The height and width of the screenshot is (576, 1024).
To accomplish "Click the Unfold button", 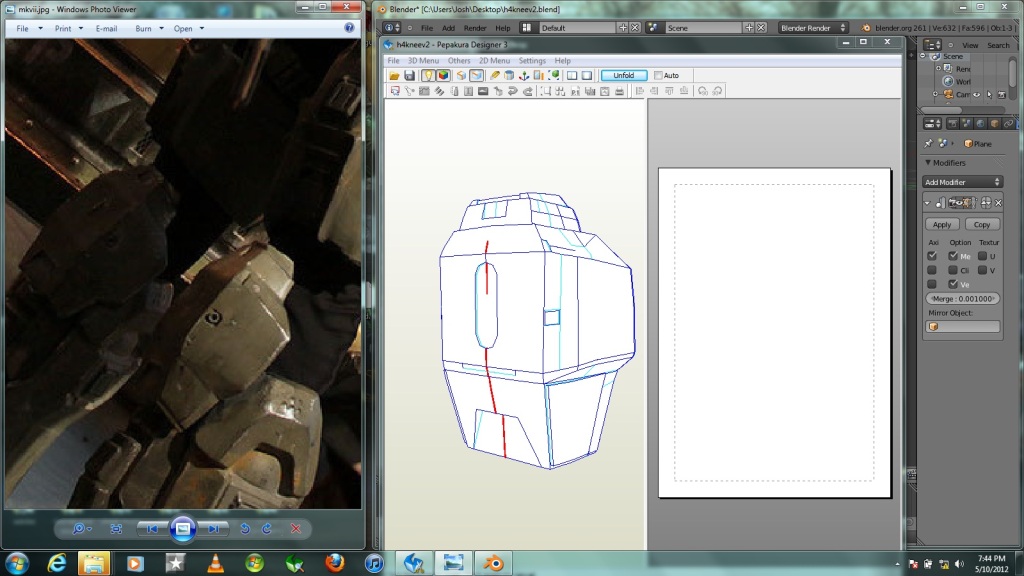I will click(624, 76).
